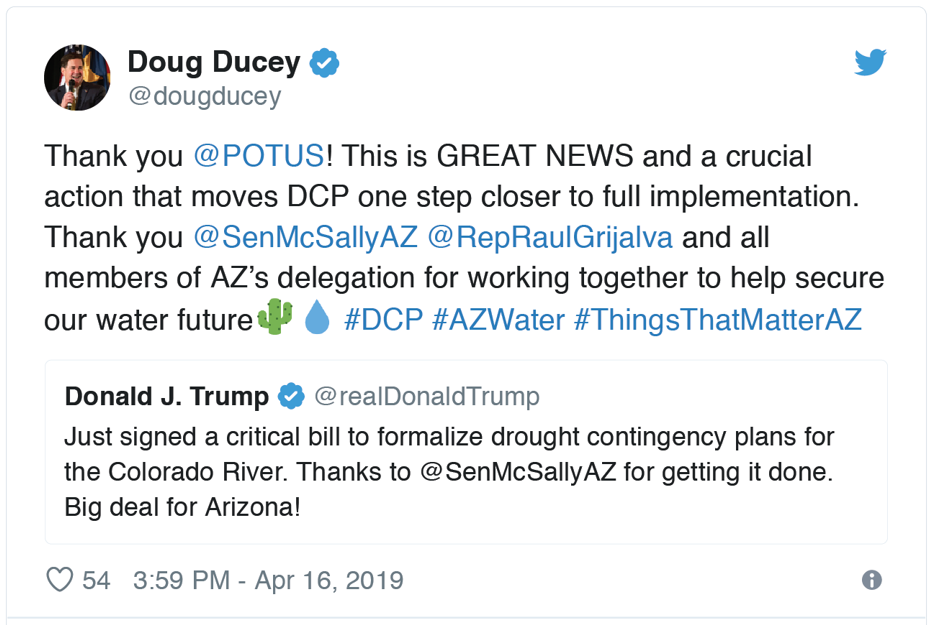Image resolution: width=935 pixels, height=625 pixels.
Task: Open the Doug Ducey display name
Action: tap(213, 63)
